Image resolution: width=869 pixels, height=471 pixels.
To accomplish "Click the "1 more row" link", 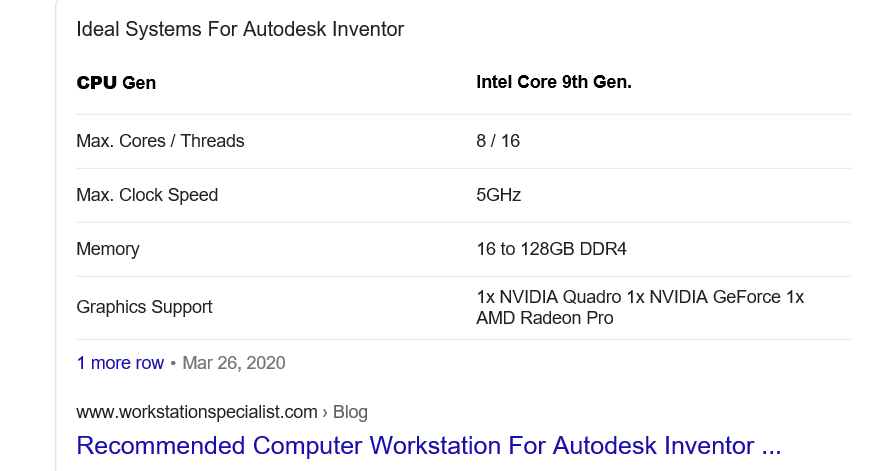I will 120,363.
